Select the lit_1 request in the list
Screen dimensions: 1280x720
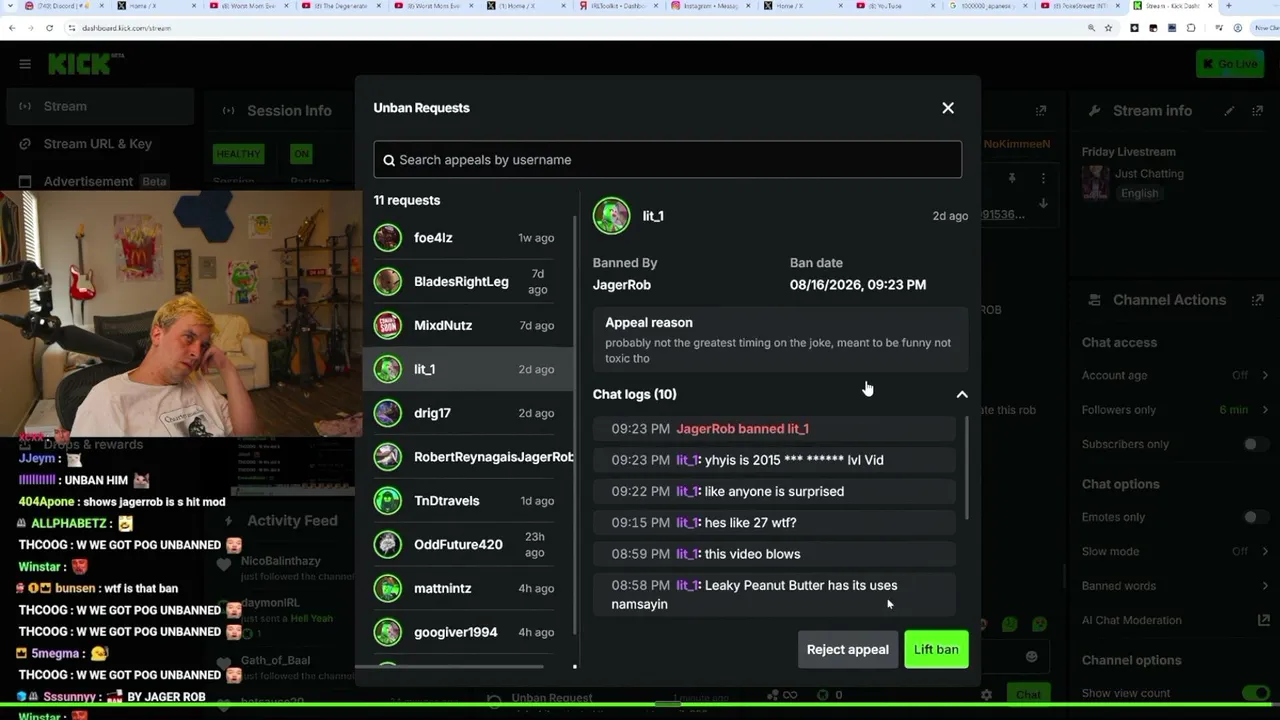pos(468,369)
